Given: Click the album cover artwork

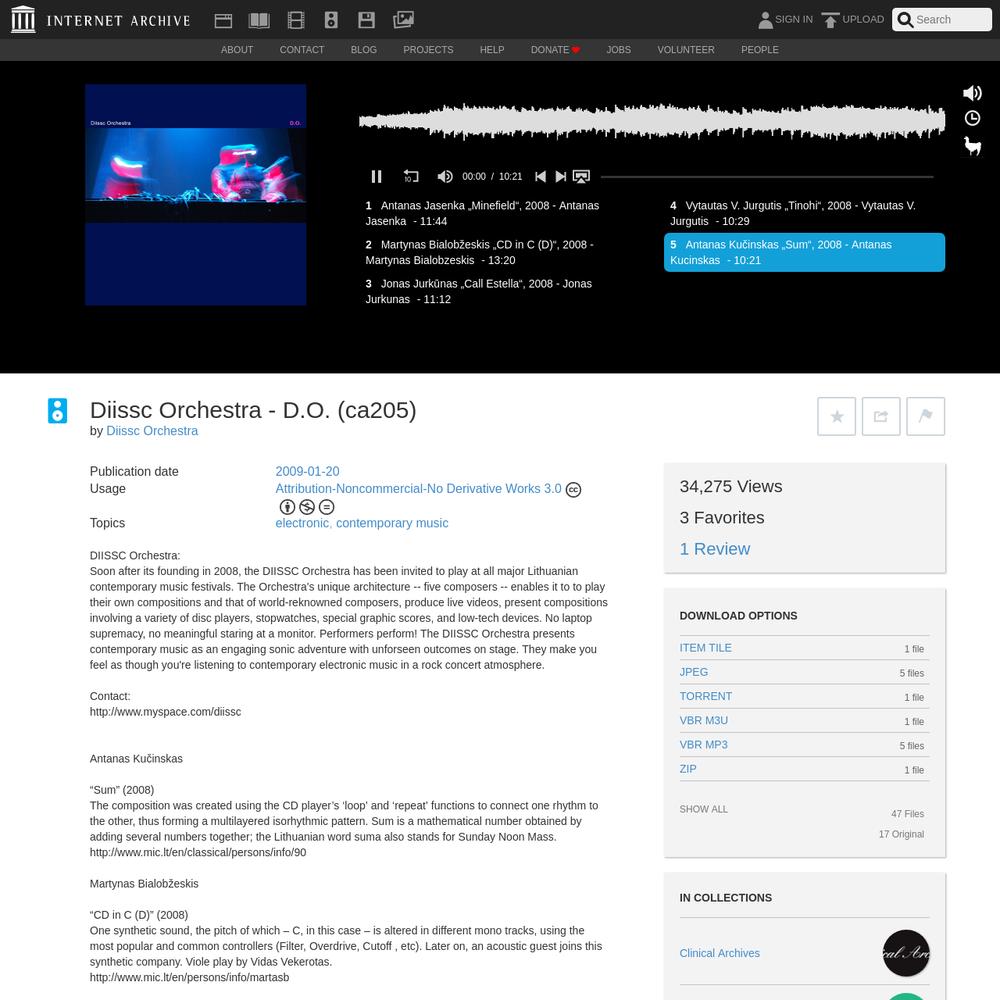Looking at the screenshot, I should 196,195.
